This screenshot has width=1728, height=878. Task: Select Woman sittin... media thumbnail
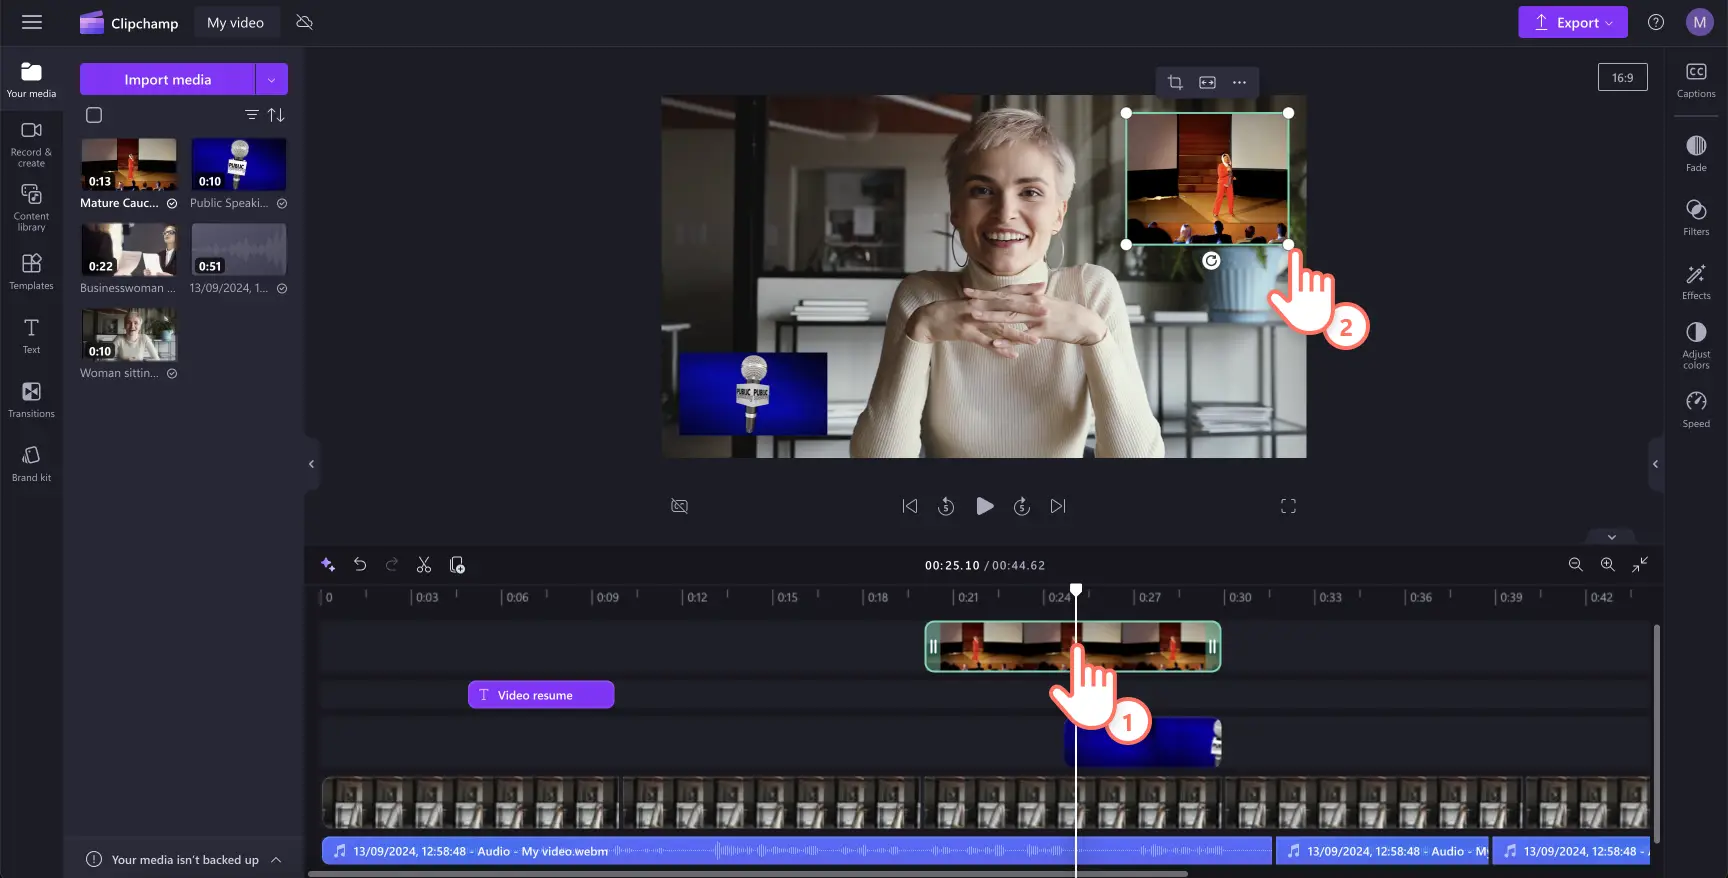pyautogui.click(x=129, y=334)
